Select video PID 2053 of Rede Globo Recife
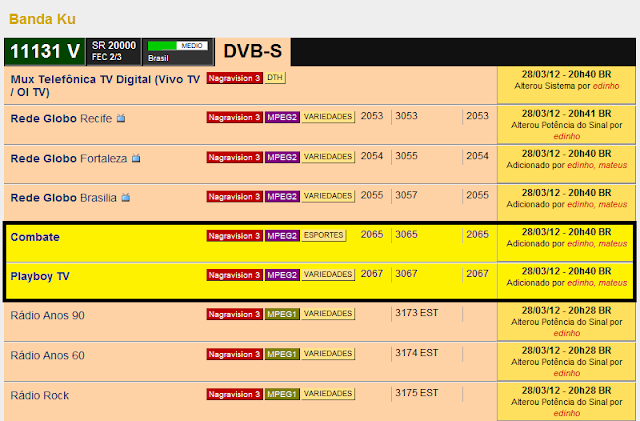This screenshot has width=640, height=421. 372,116
